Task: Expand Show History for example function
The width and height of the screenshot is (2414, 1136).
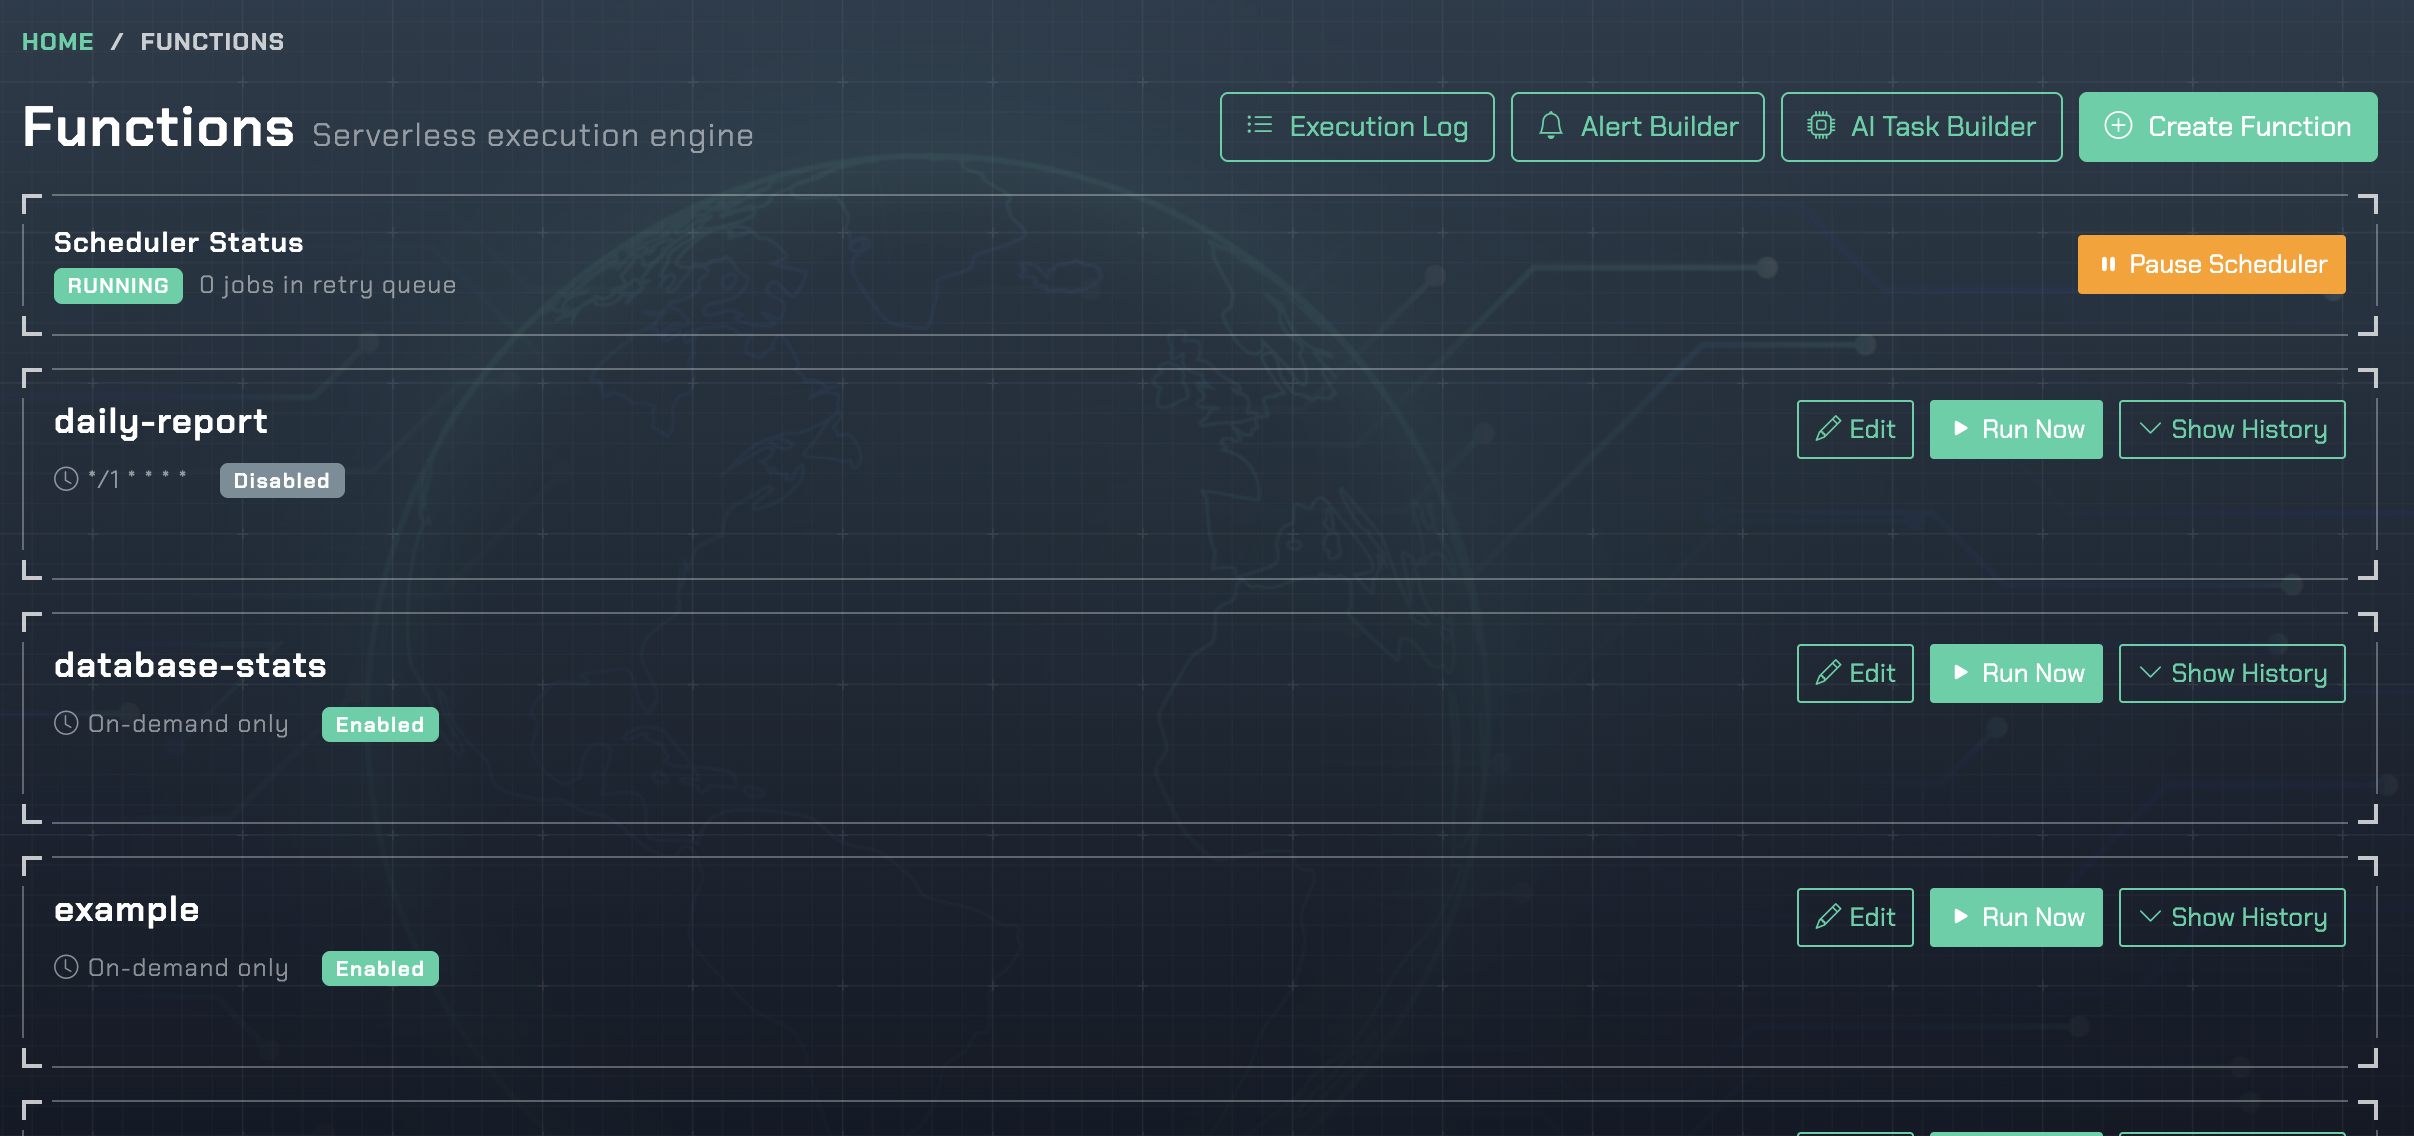Action: pos(2231,917)
